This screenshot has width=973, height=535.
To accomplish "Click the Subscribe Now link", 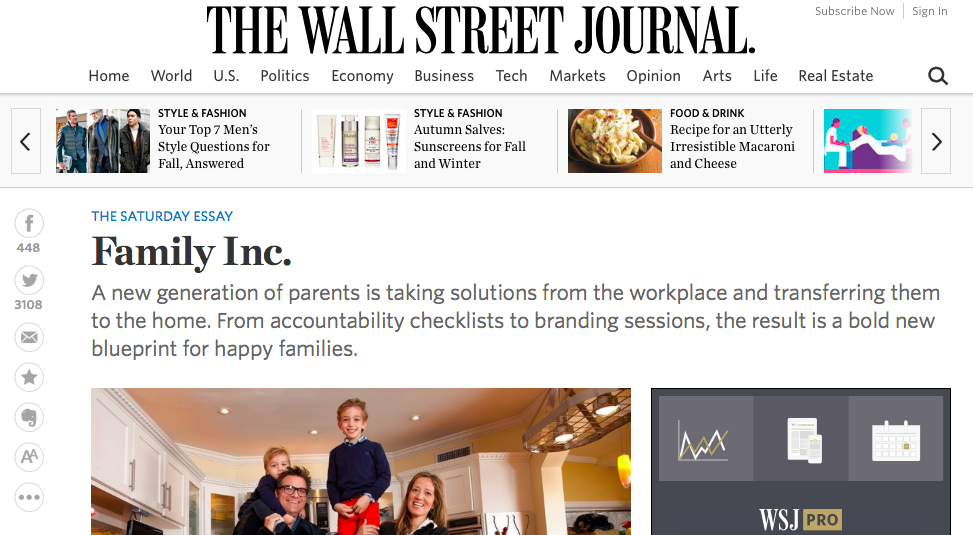I will pyautogui.click(x=854, y=11).
